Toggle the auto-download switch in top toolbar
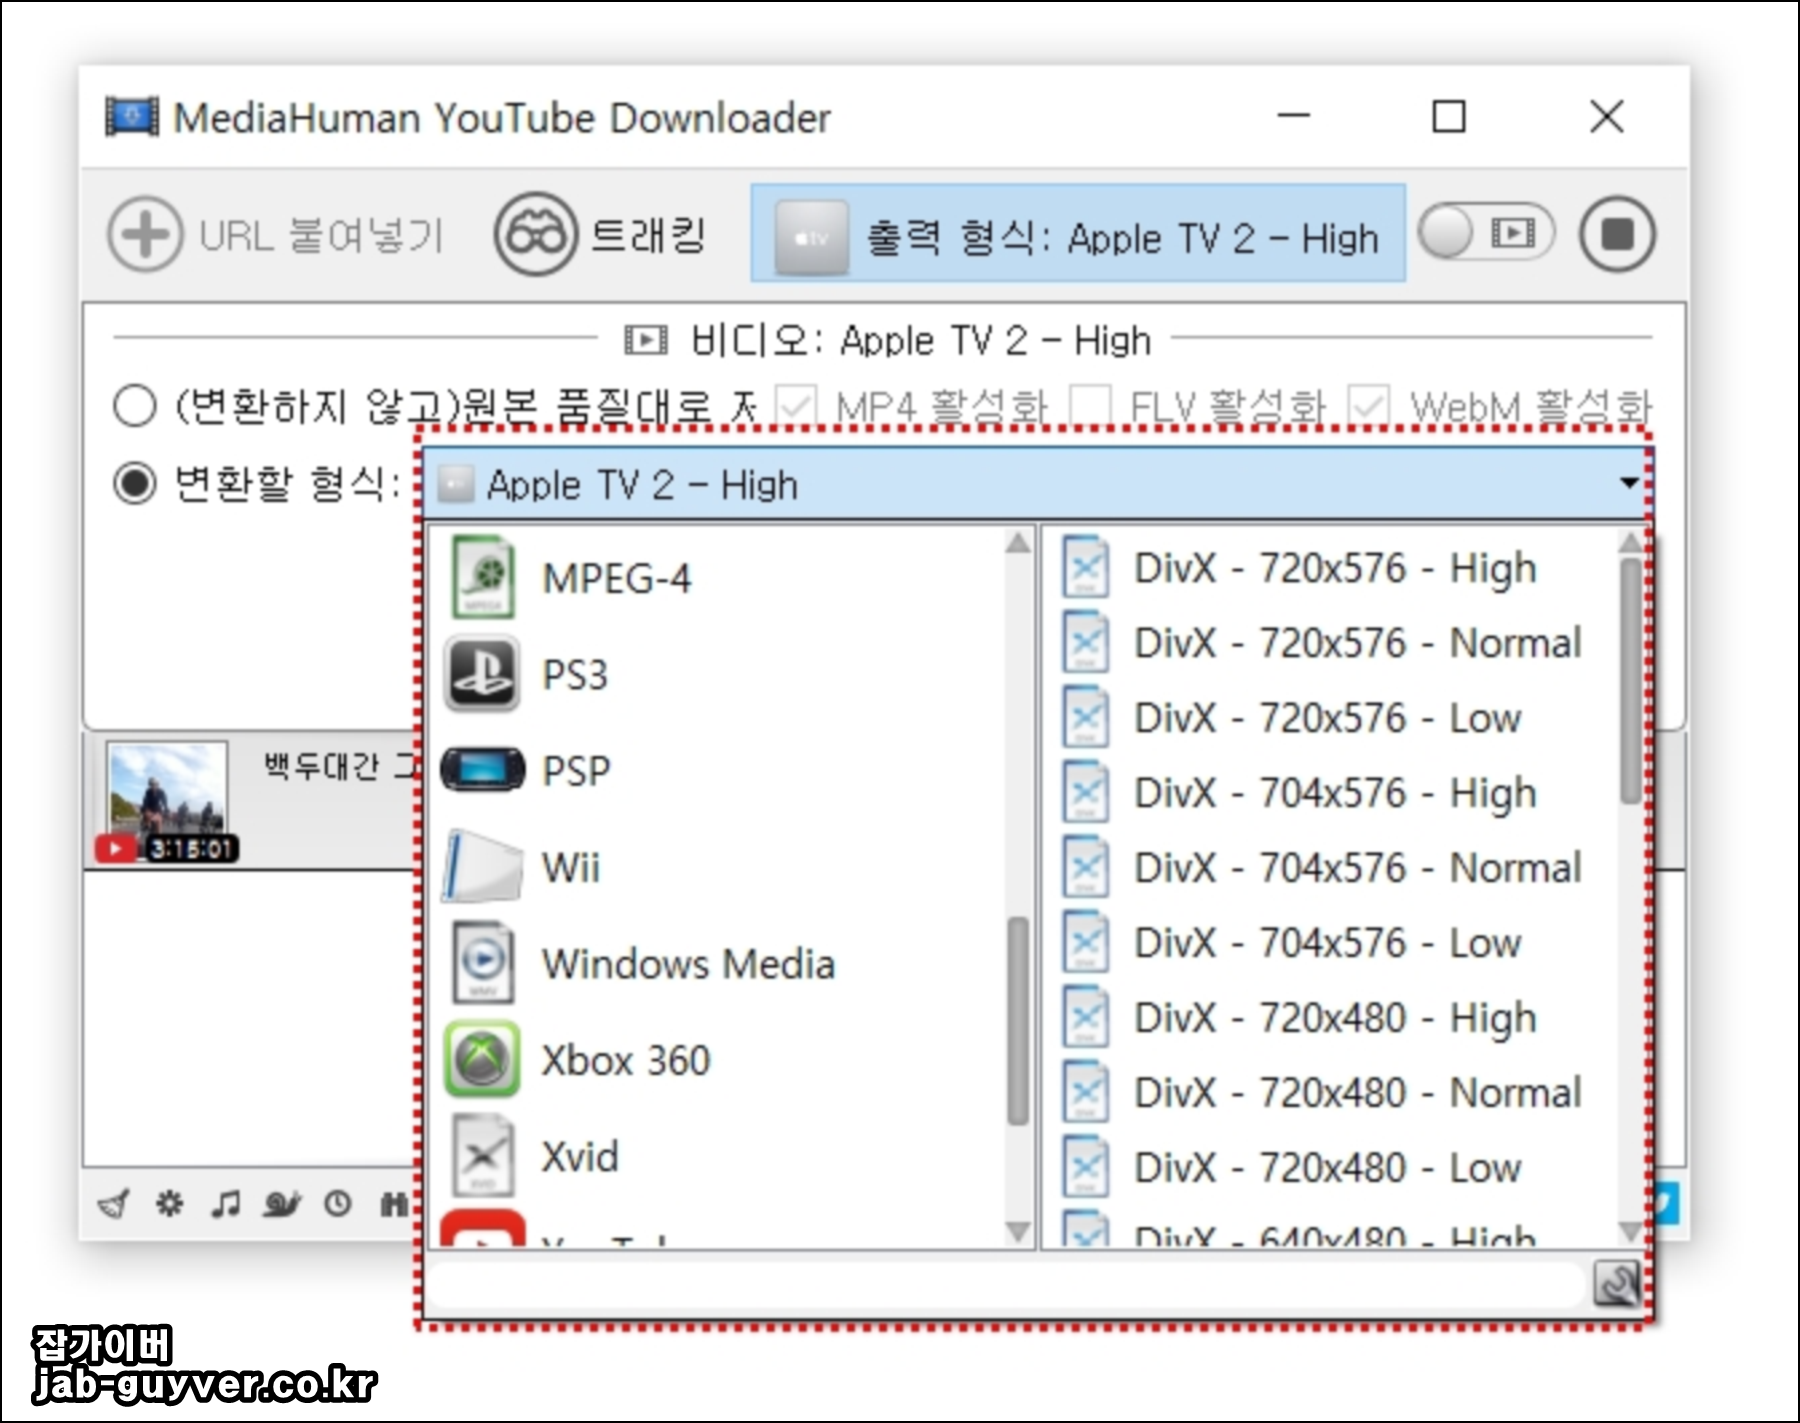Image resolution: width=1800 pixels, height=1423 pixels. point(1486,233)
